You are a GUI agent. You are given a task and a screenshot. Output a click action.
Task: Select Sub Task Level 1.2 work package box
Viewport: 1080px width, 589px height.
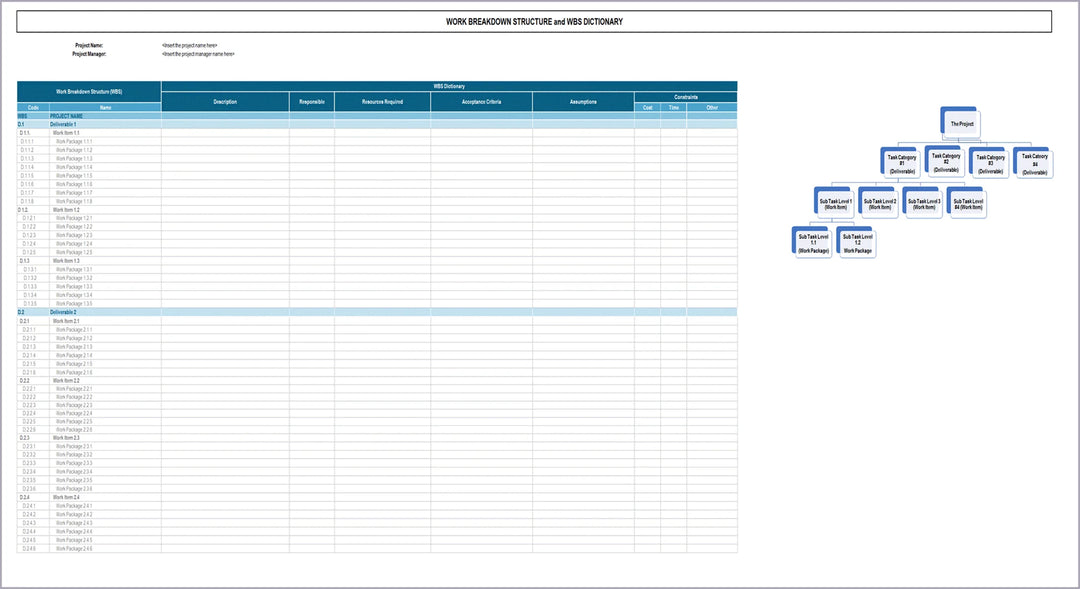click(857, 243)
